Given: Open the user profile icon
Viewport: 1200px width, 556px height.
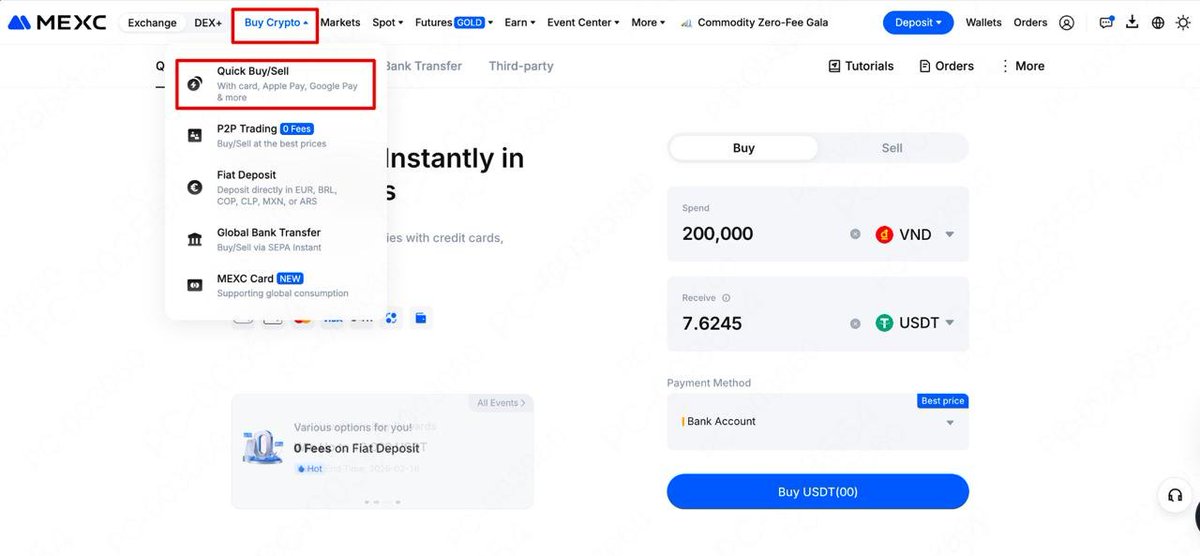Looking at the screenshot, I should pos(1067,22).
